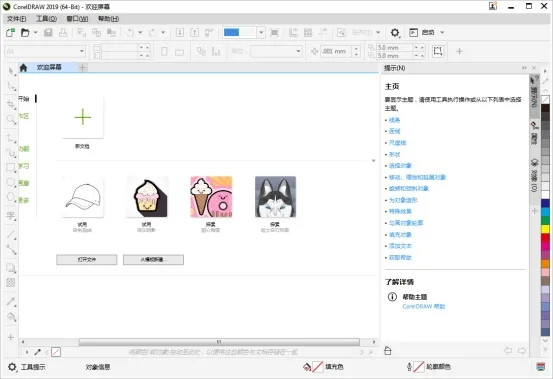Toggle treat-as-filled button in property bar

coord(438,51)
